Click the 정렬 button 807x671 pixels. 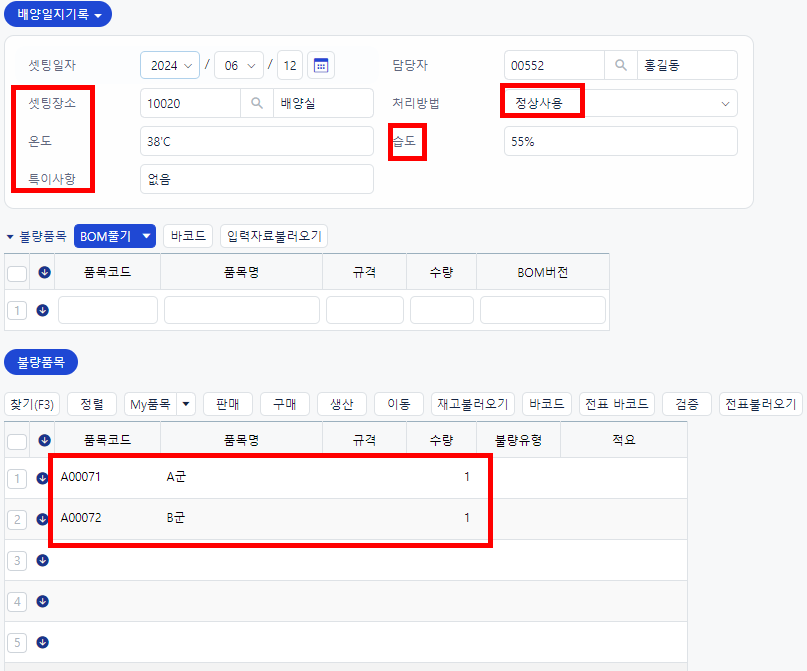(92, 404)
